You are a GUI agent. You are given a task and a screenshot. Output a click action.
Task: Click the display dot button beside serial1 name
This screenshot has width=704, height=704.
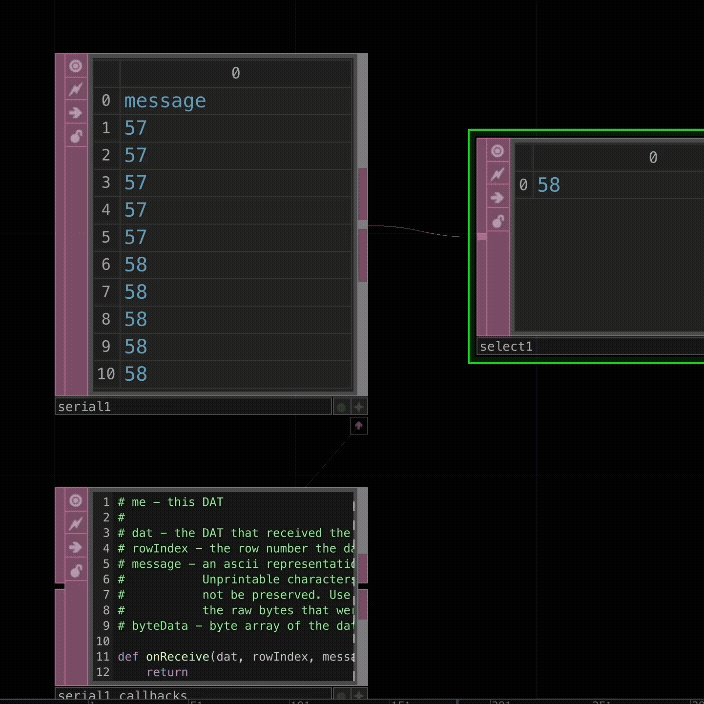pos(341,407)
